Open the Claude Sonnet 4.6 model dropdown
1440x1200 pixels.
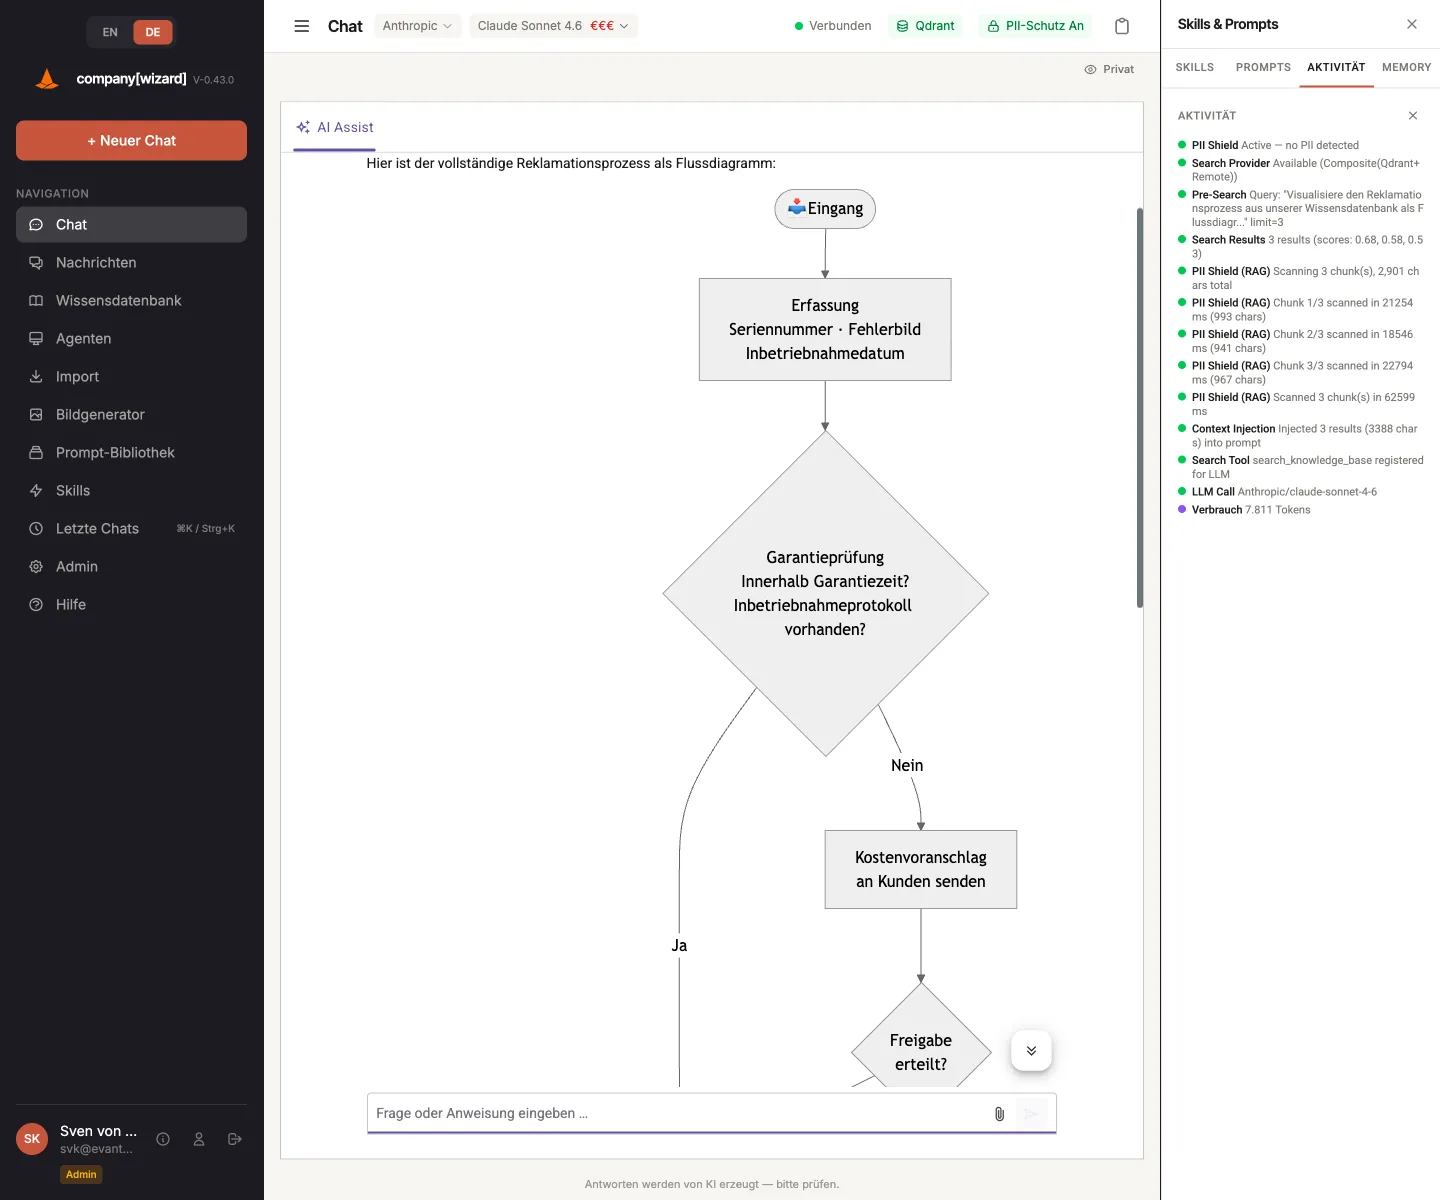[553, 26]
